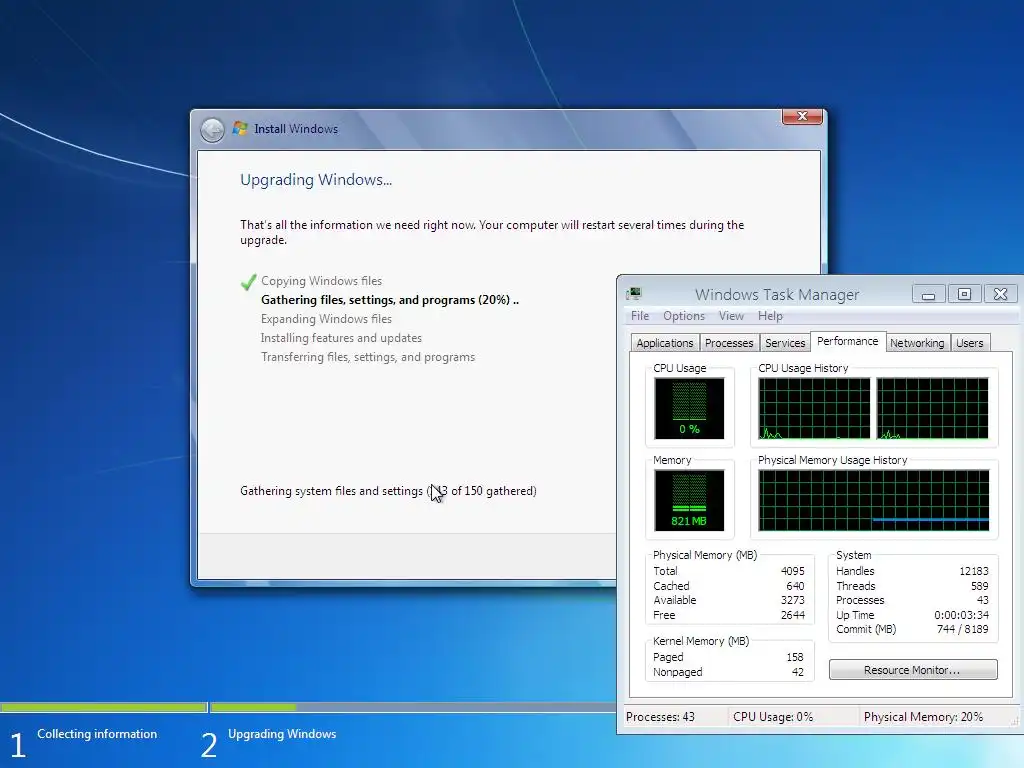Image resolution: width=1024 pixels, height=768 pixels.
Task: Switch to the Networking tab
Action: tap(917, 343)
